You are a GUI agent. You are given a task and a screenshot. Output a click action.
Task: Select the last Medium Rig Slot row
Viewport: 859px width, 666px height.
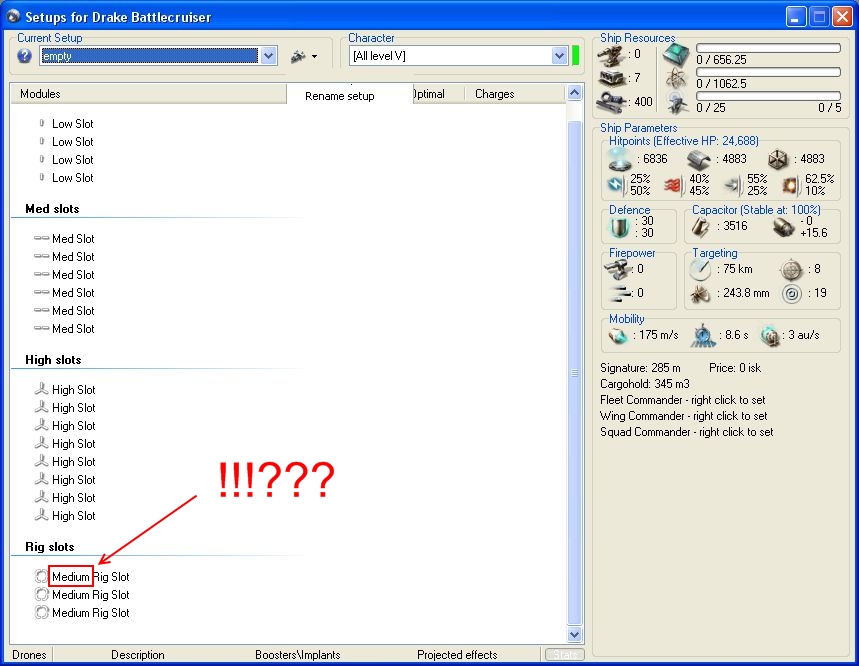pyautogui.click(x=82, y=612)
